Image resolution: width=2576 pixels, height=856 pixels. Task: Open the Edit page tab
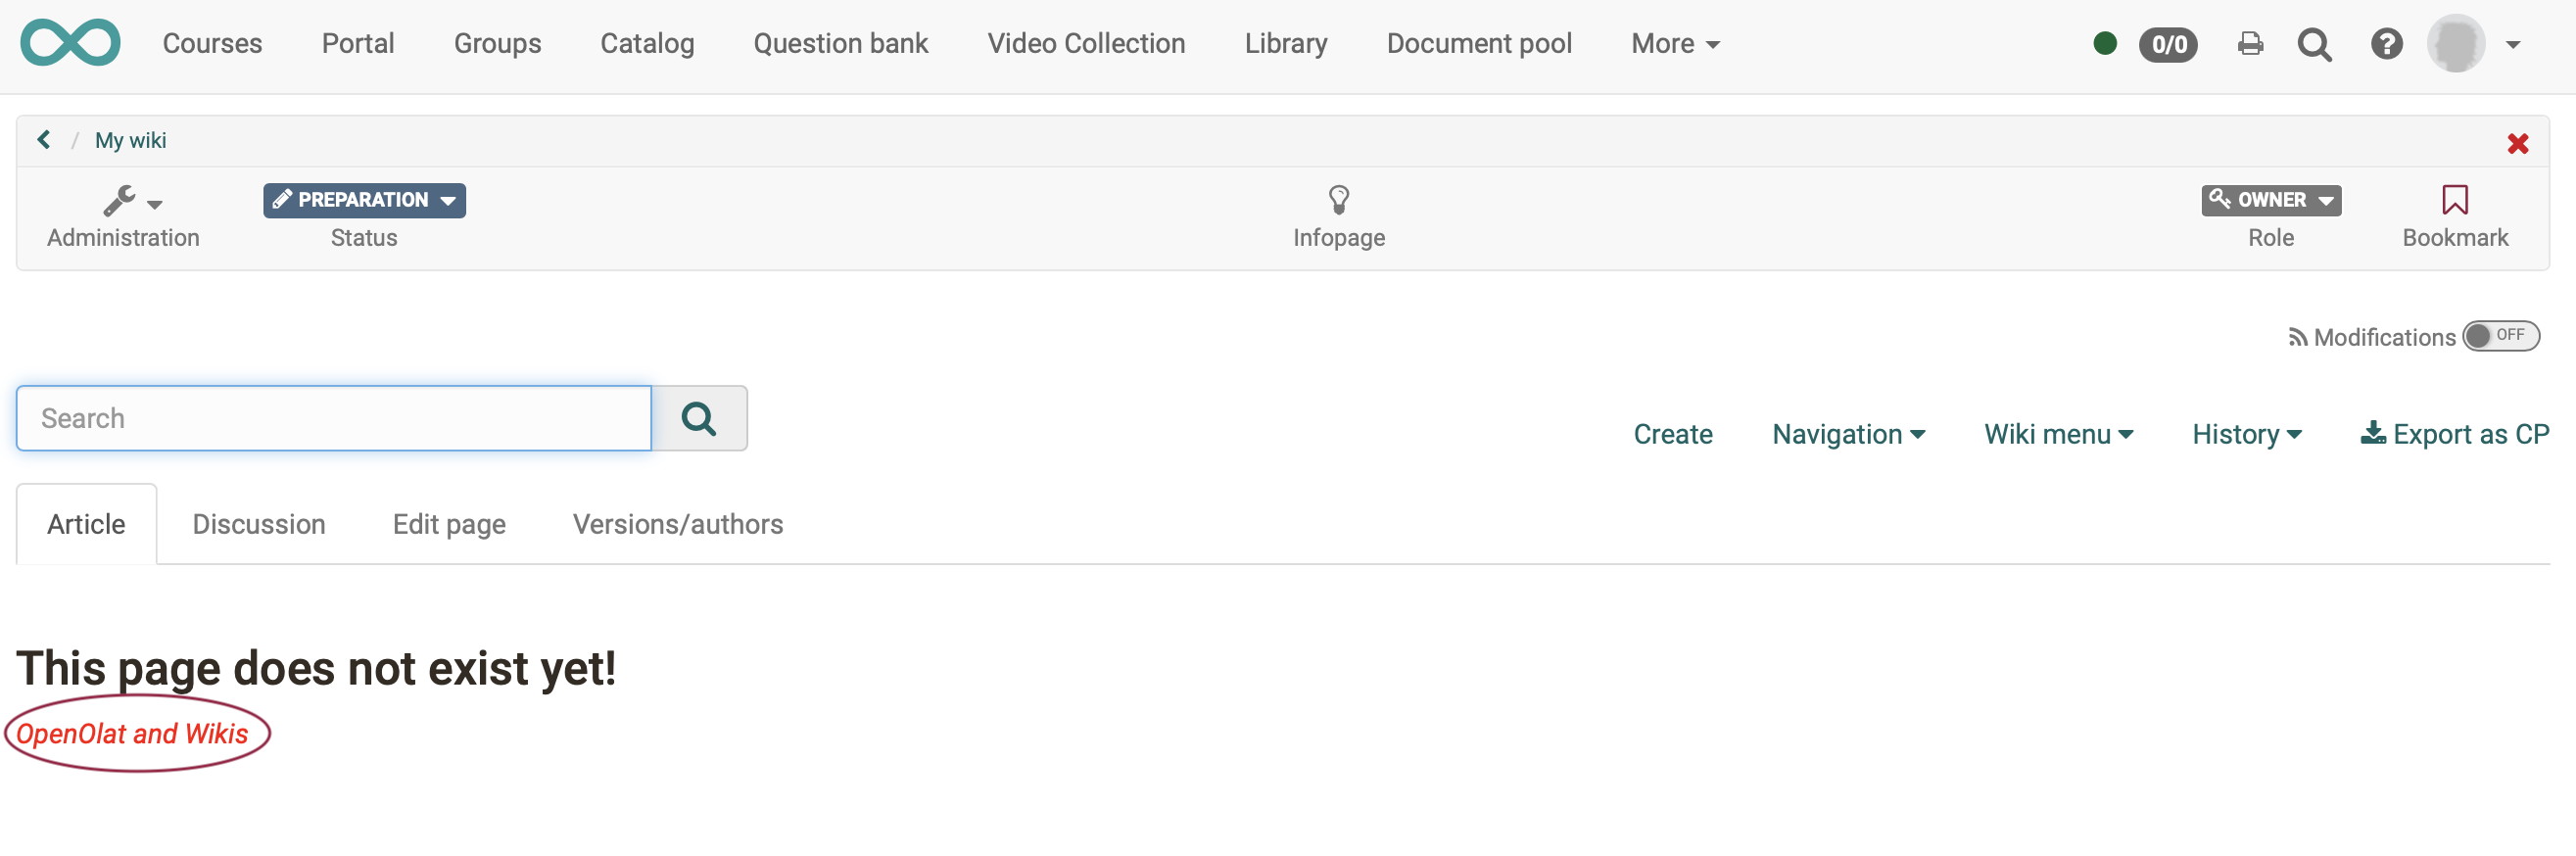[x=449, y=524]
